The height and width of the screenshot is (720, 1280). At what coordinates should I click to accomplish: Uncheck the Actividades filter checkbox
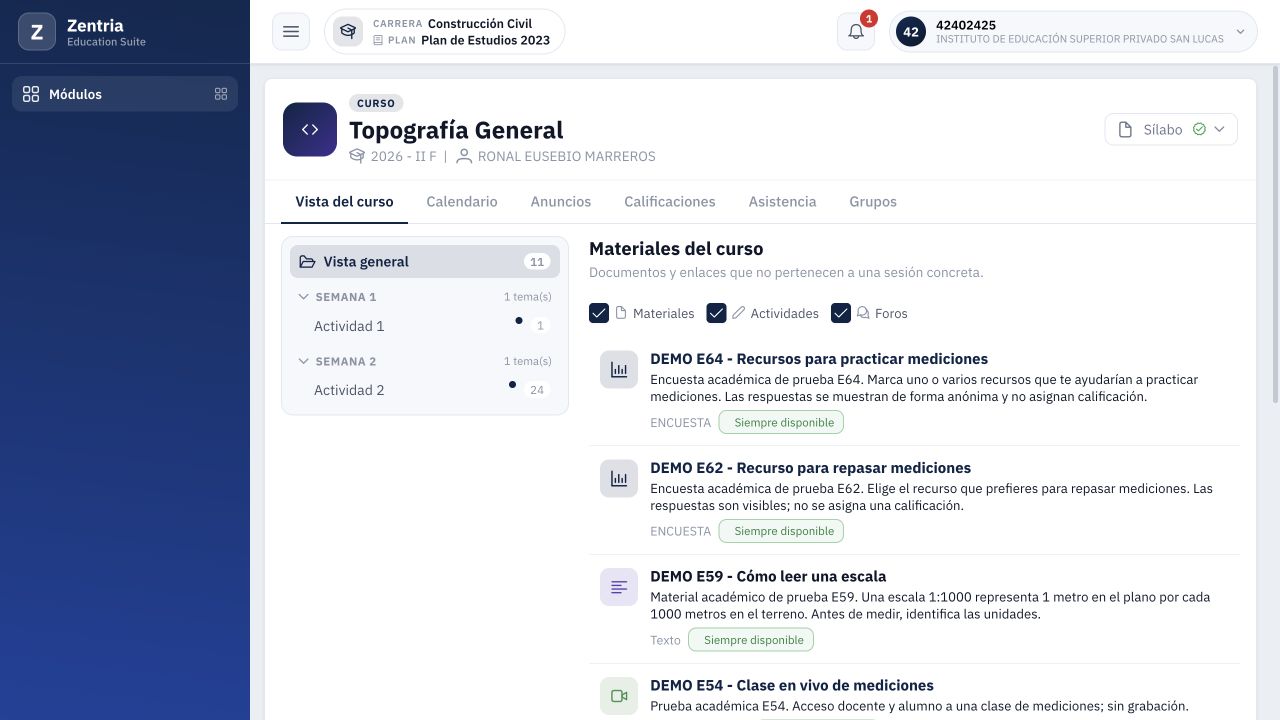pos(716,313)
